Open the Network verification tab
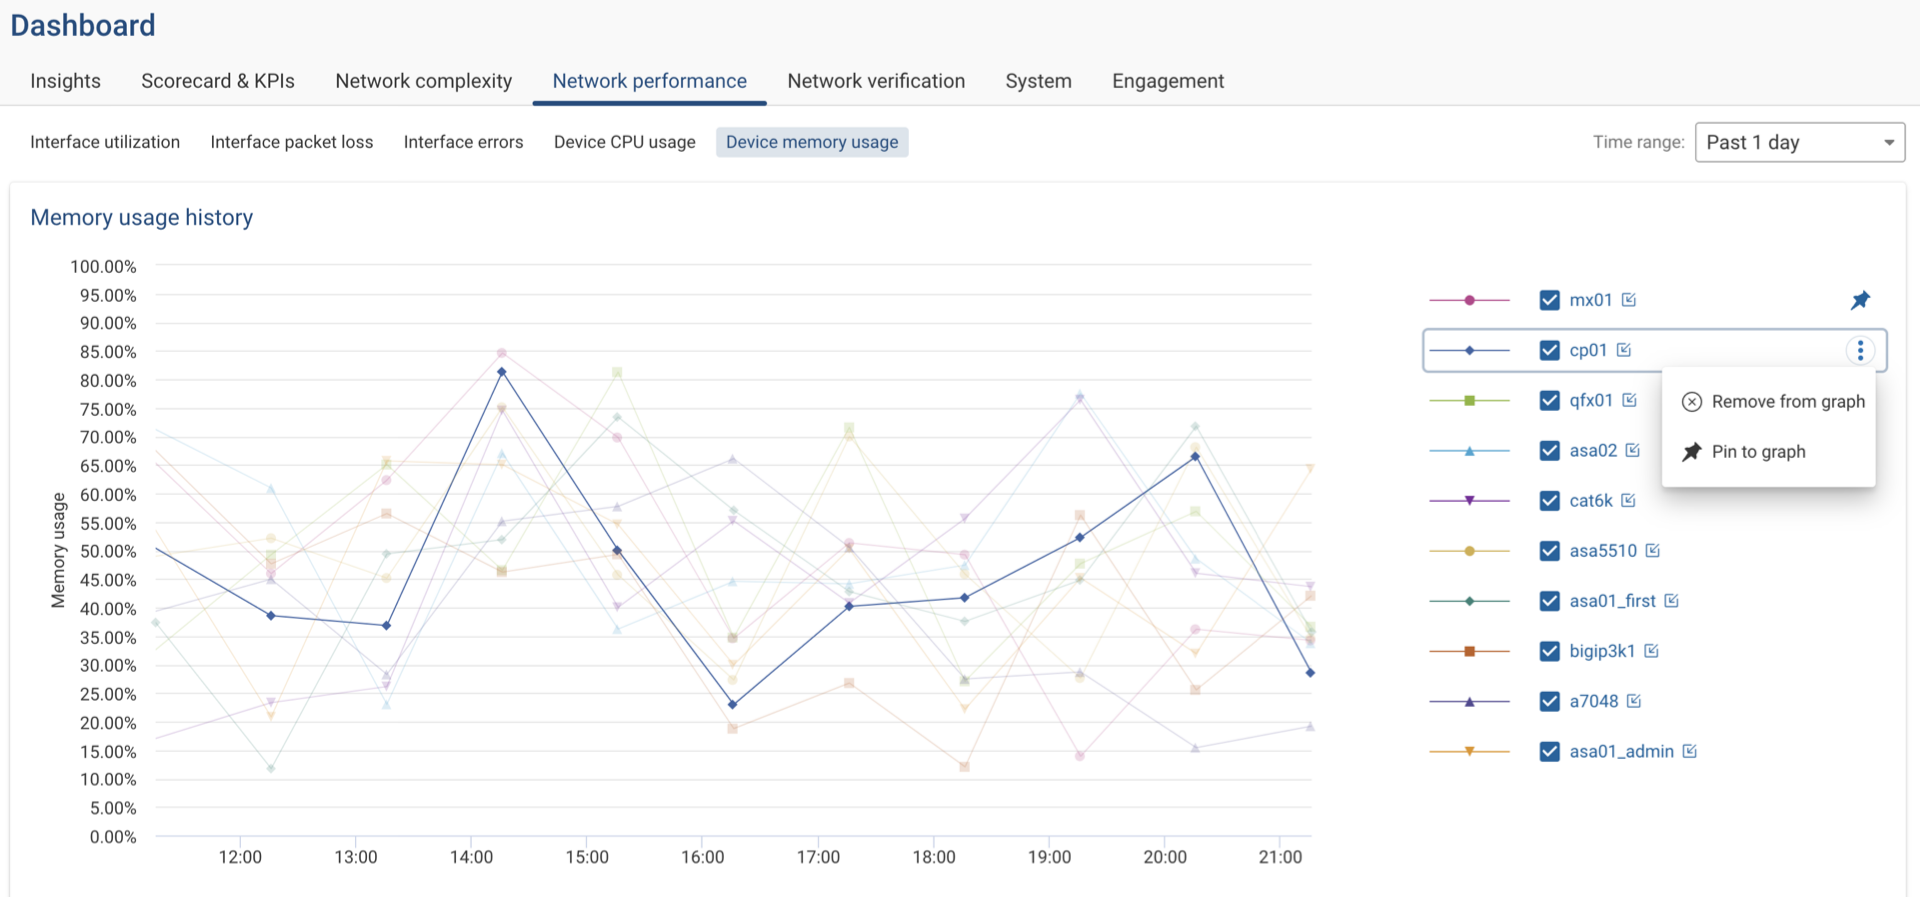 [x=876, y=81]
